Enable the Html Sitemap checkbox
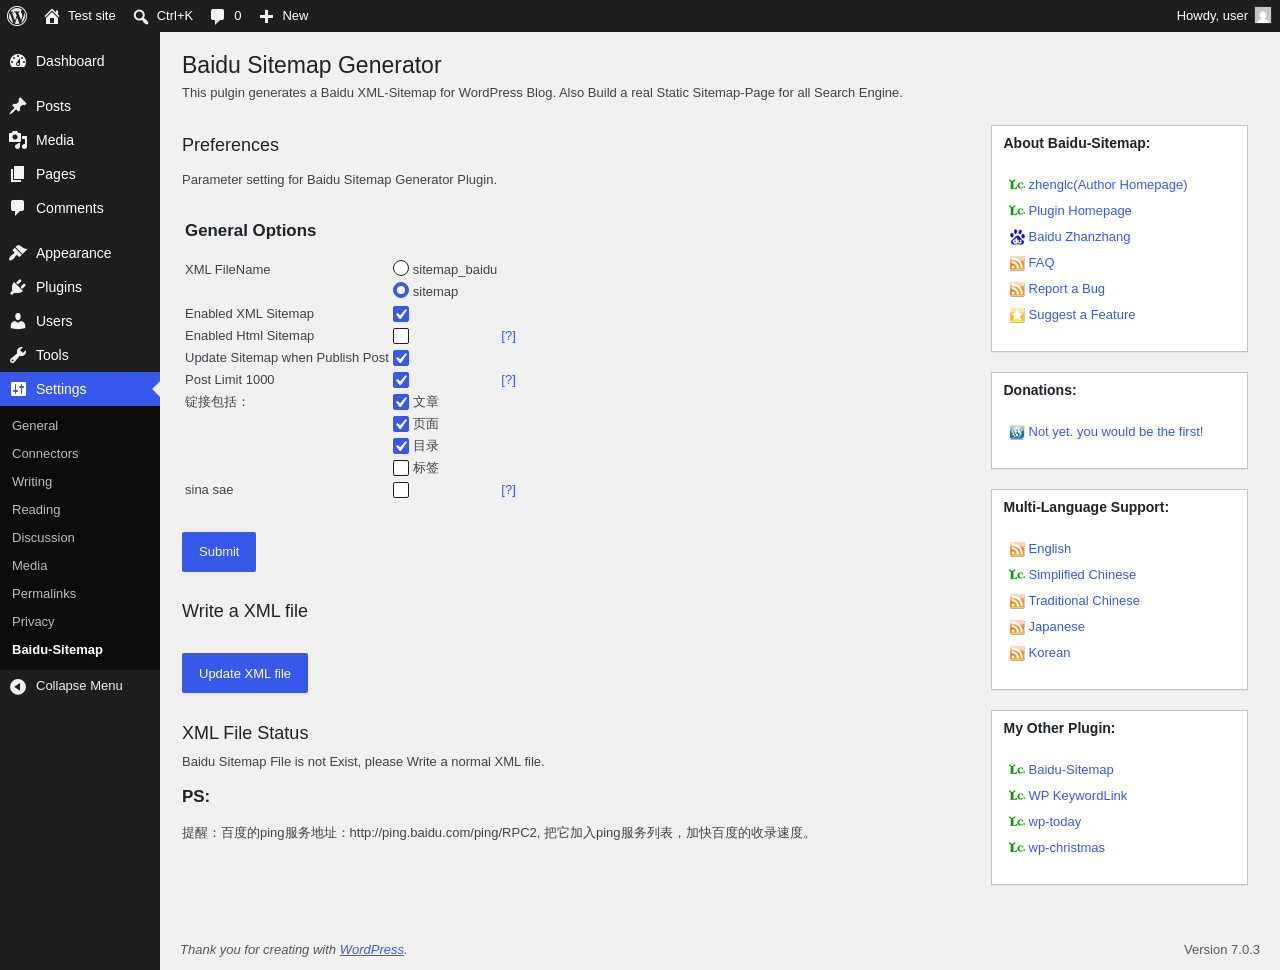Image resolution: width=1280 pixels, height=970 pixels. (401, 336)
